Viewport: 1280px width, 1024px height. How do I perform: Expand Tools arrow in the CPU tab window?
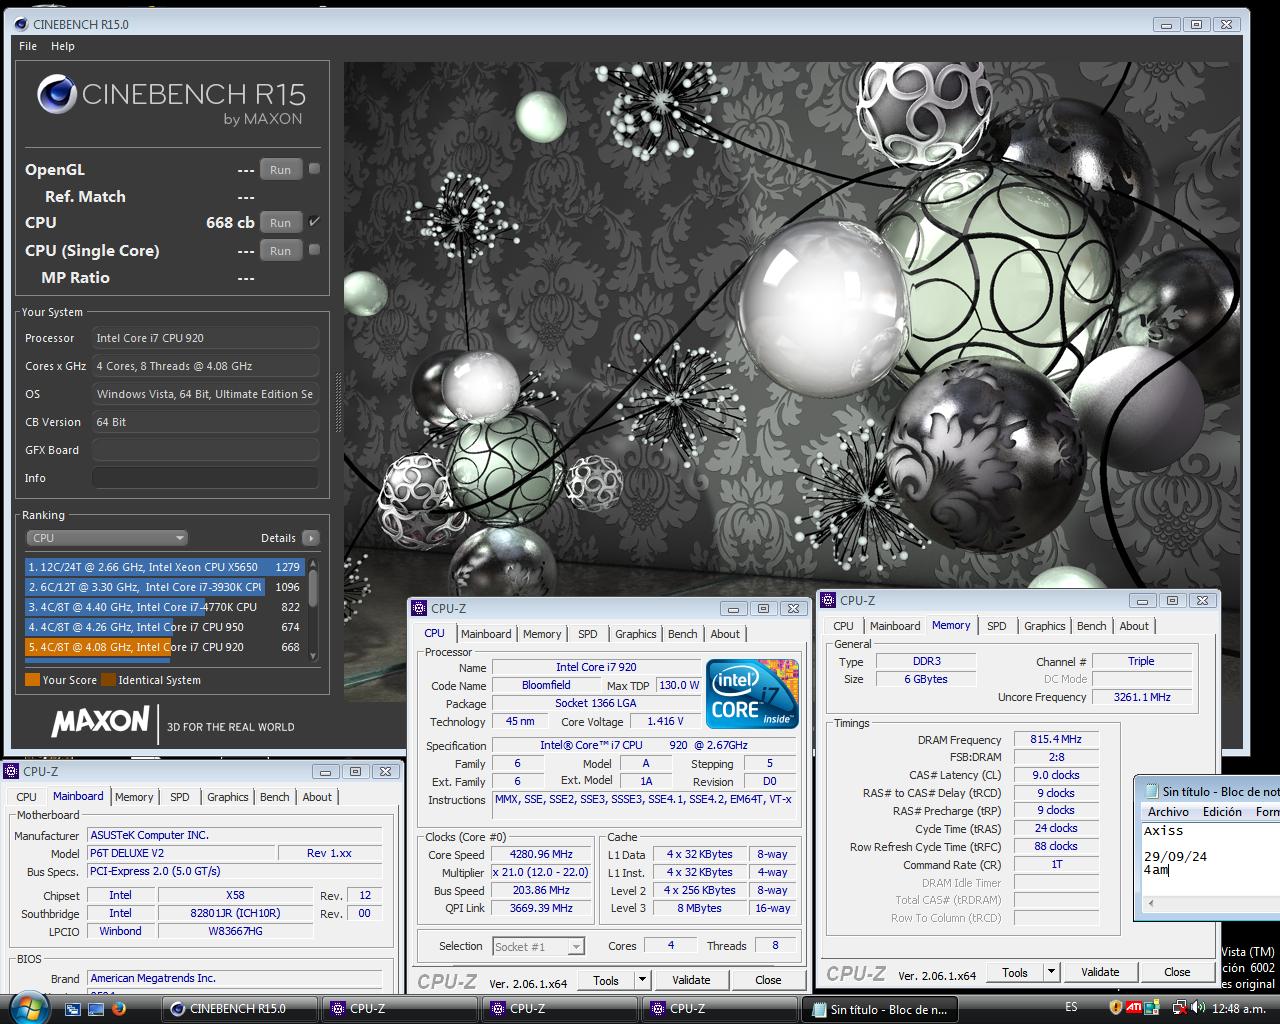pyautogui.click(x=643, y=980)
